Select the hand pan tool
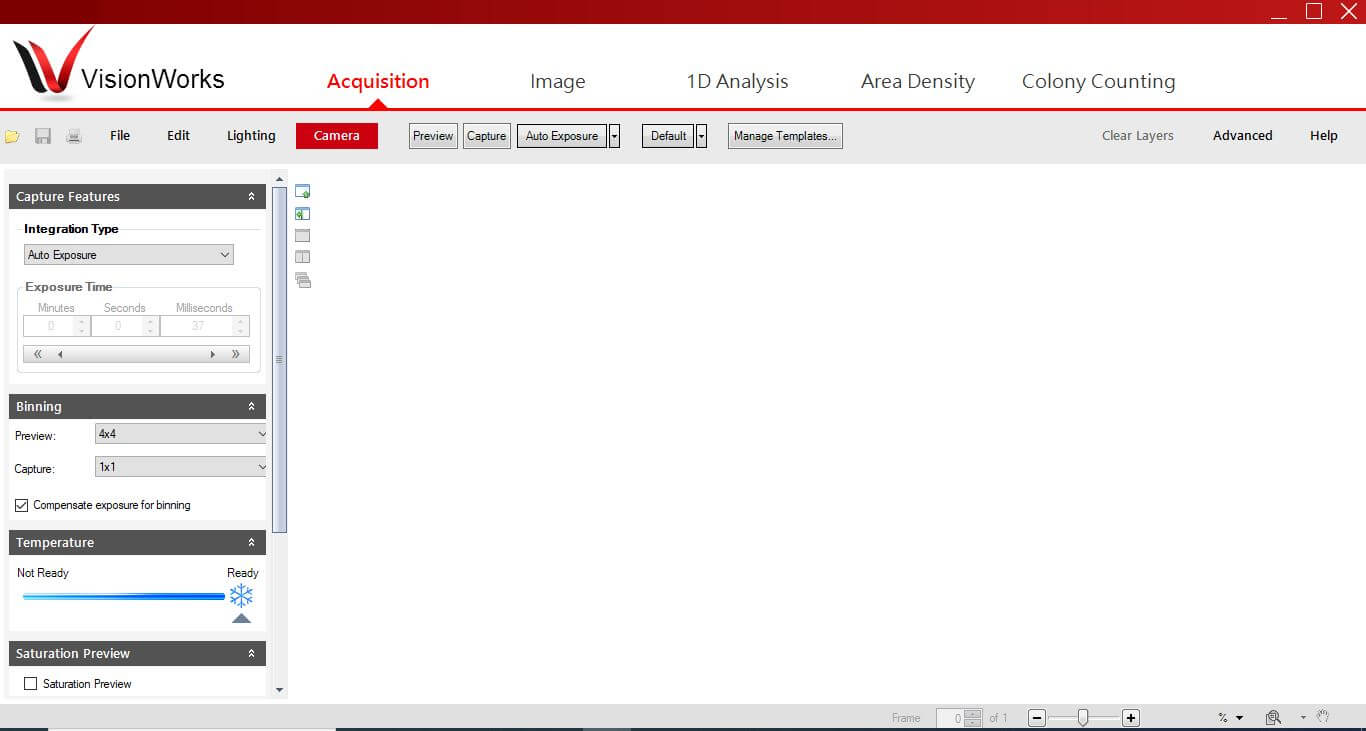1366x731 pixels. [1323, 717]
